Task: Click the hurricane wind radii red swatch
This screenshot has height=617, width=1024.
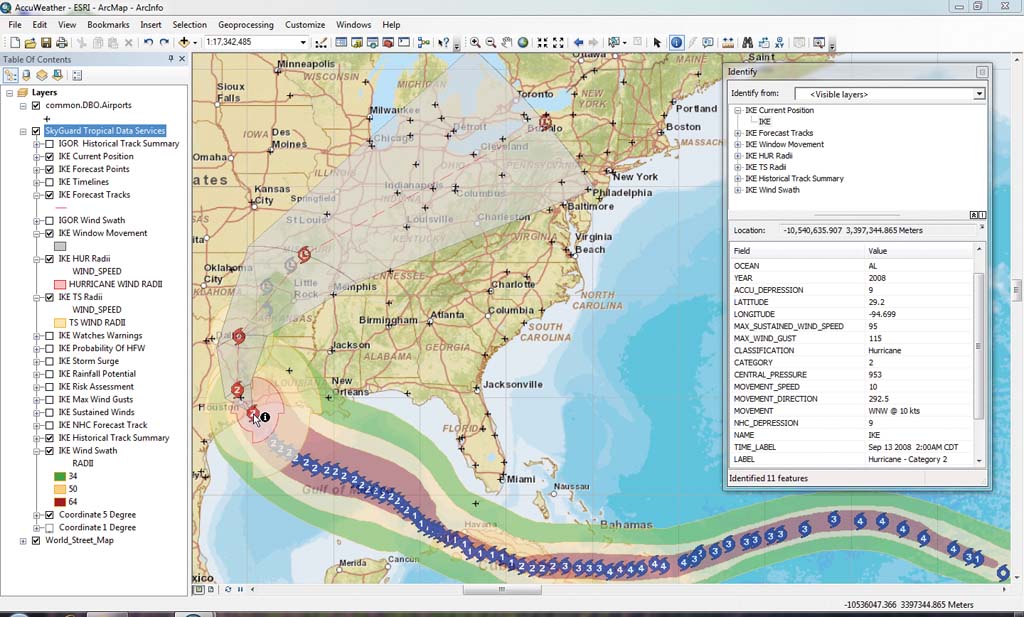Action: pyautogui.click(x=60, y=285)
